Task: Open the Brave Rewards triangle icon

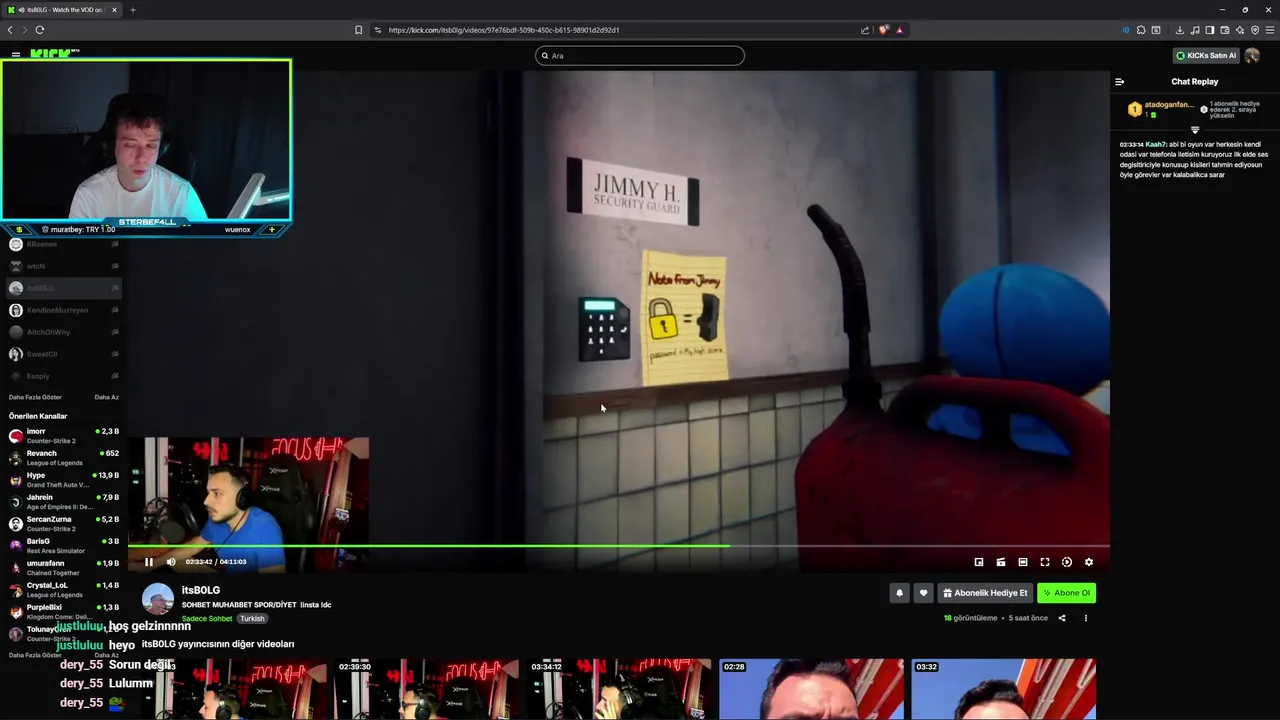Action: pos(899,30)
